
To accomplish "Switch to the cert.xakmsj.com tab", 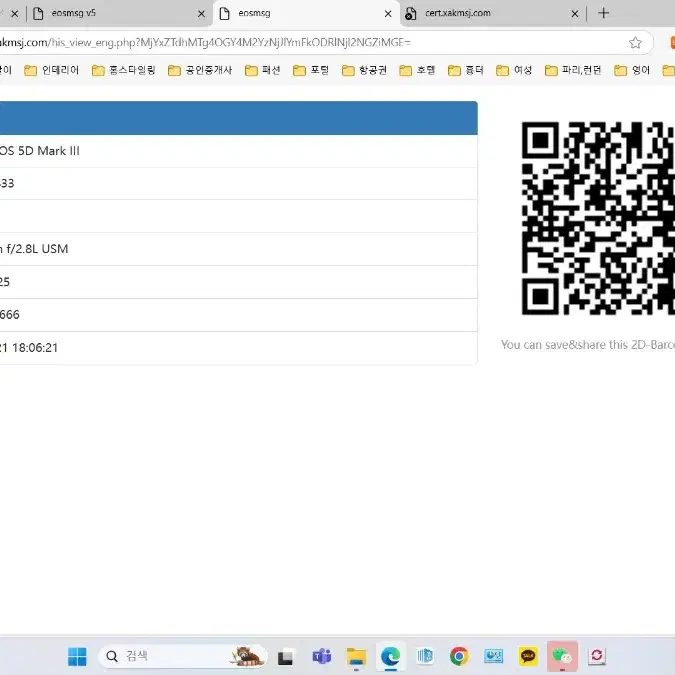I will point(492,13).
